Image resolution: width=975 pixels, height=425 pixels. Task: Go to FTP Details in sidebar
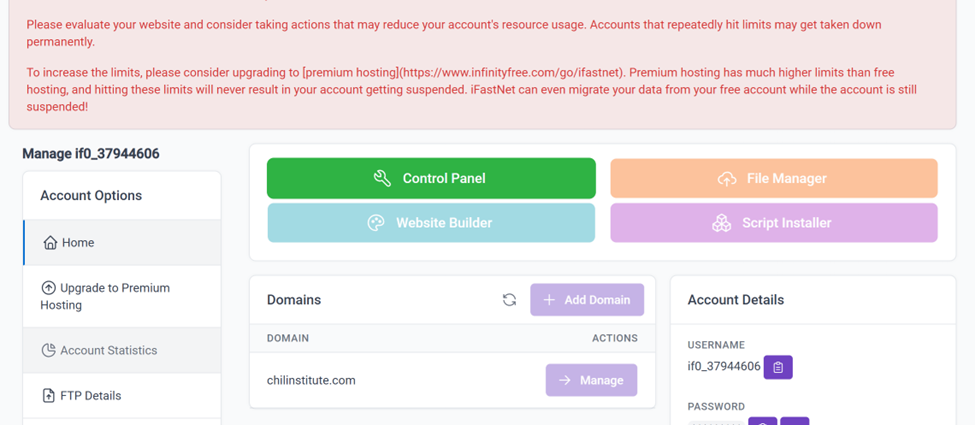click(90, 396)
